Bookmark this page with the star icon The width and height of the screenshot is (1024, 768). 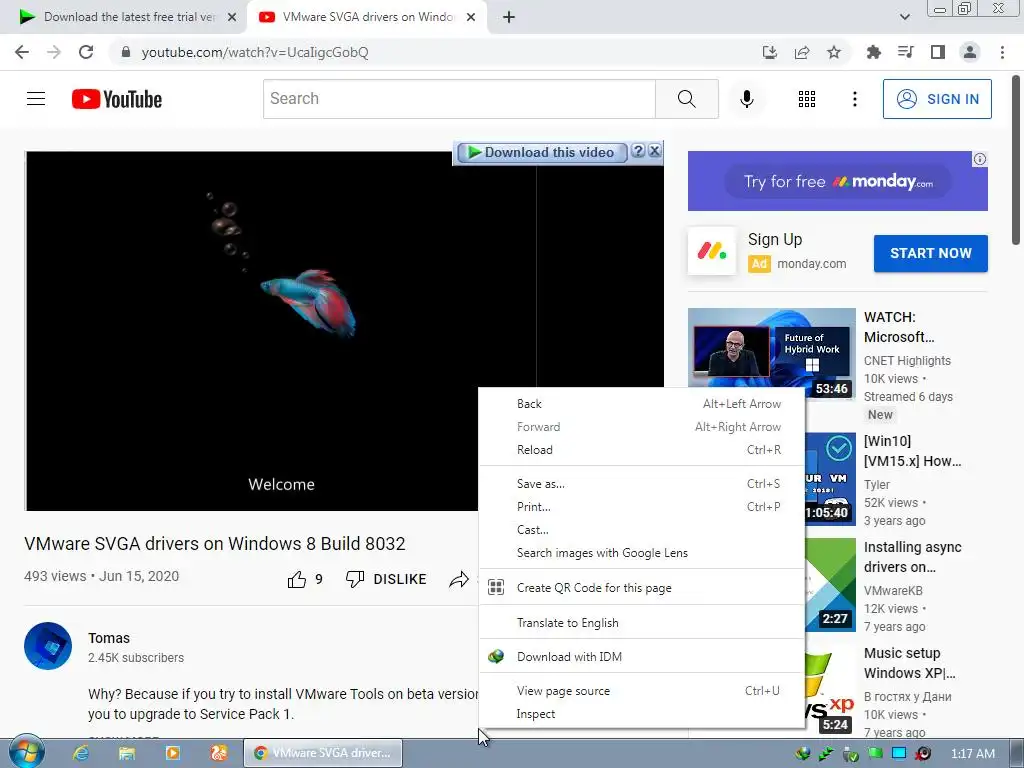(834, 52)
